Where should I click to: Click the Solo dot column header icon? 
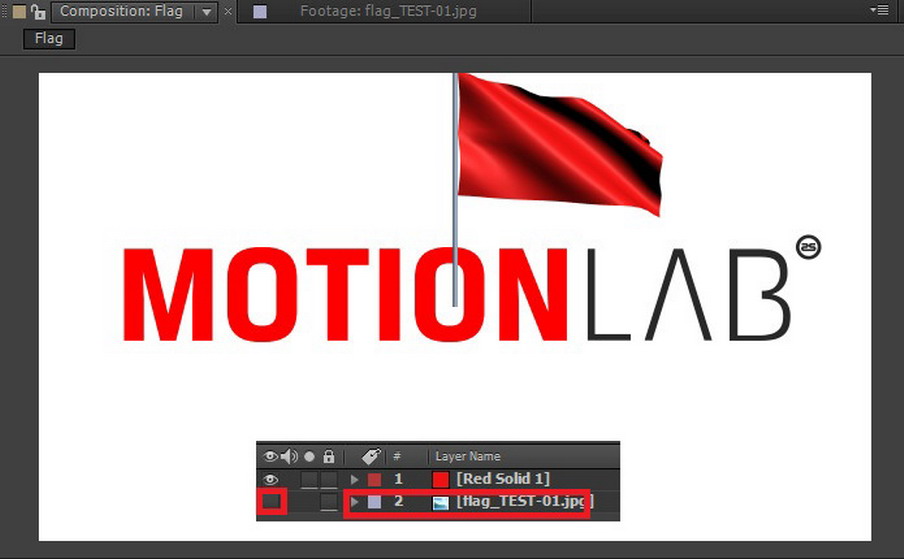coord(310,456)
